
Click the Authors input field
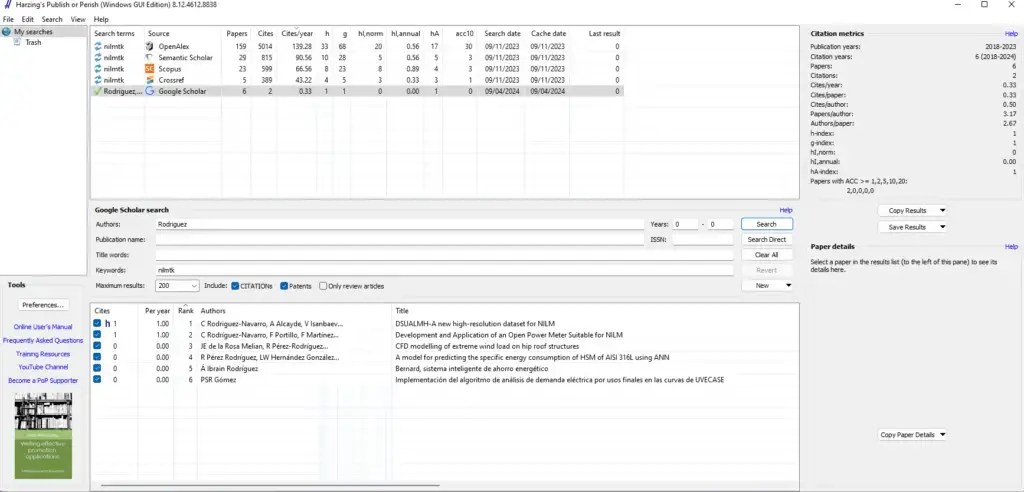400,225
